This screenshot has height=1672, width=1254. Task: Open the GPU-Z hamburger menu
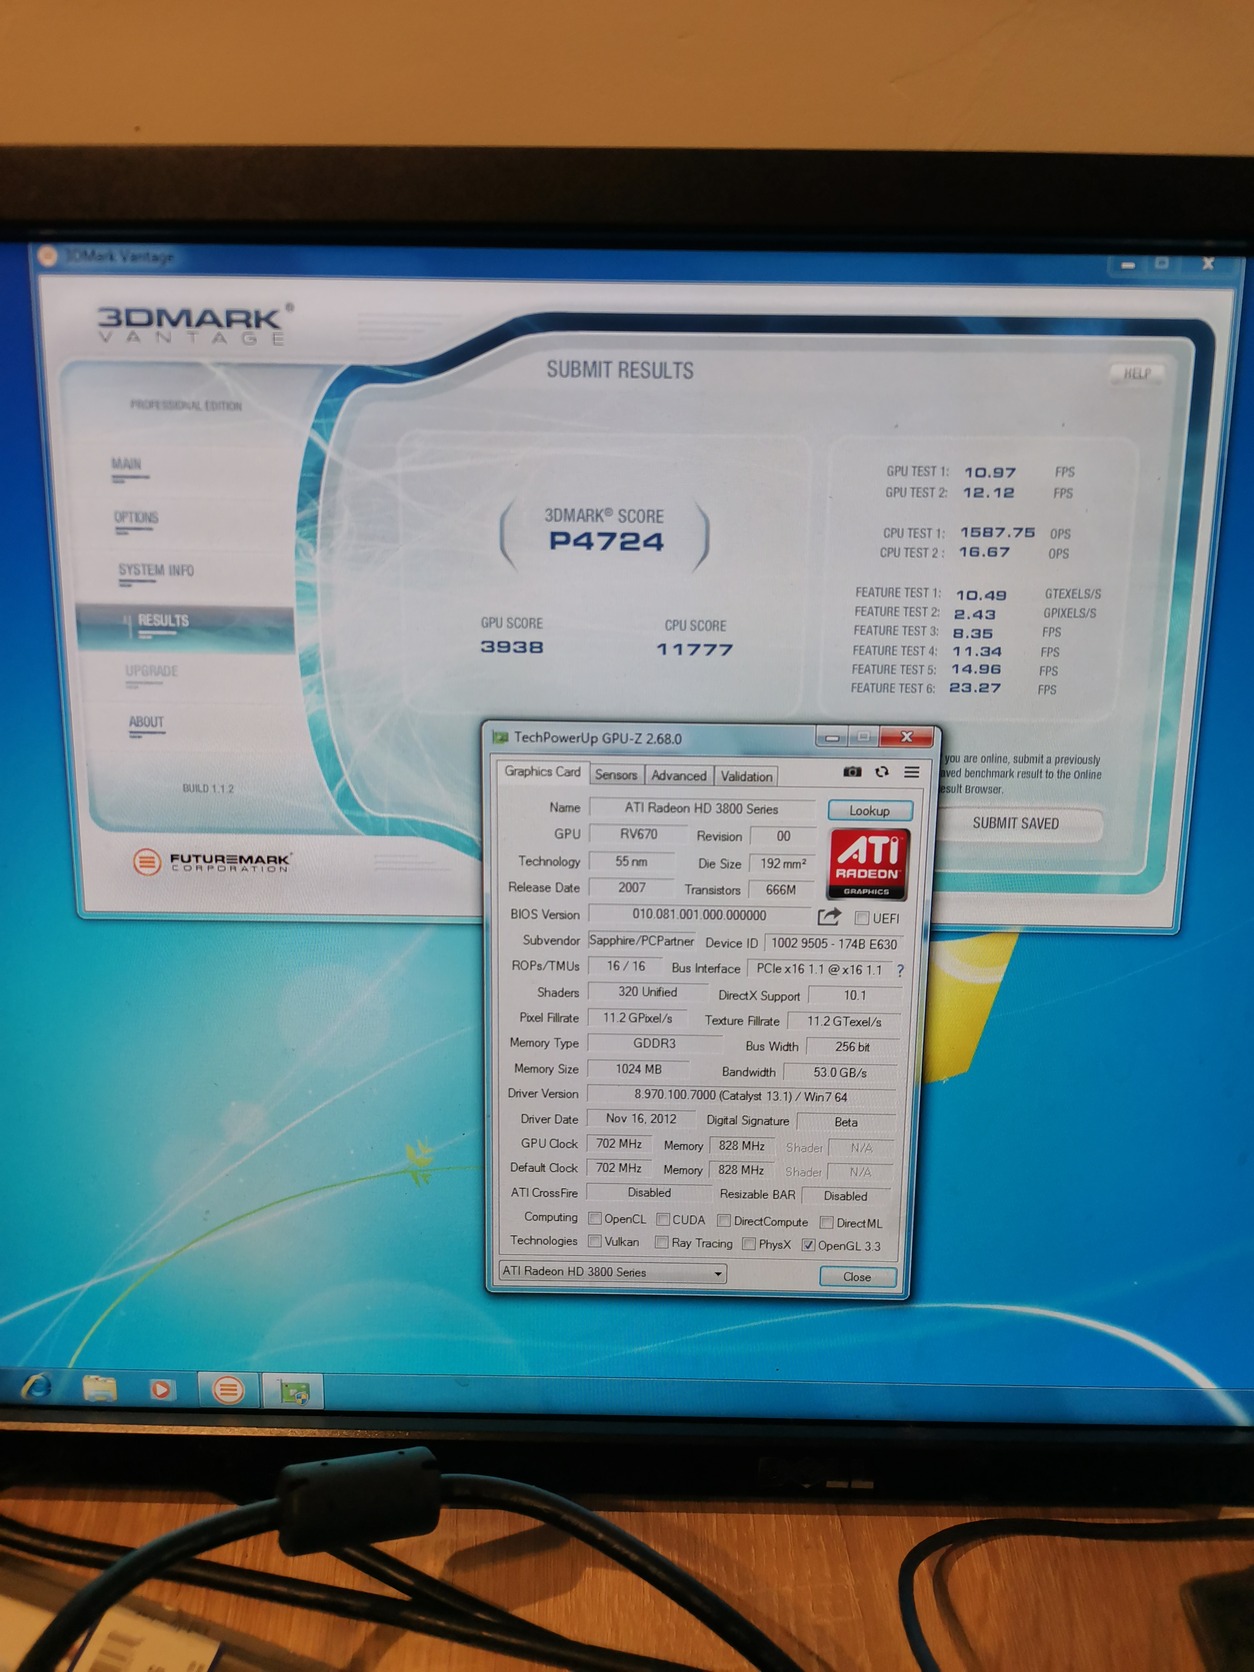[x=912, y=772]
